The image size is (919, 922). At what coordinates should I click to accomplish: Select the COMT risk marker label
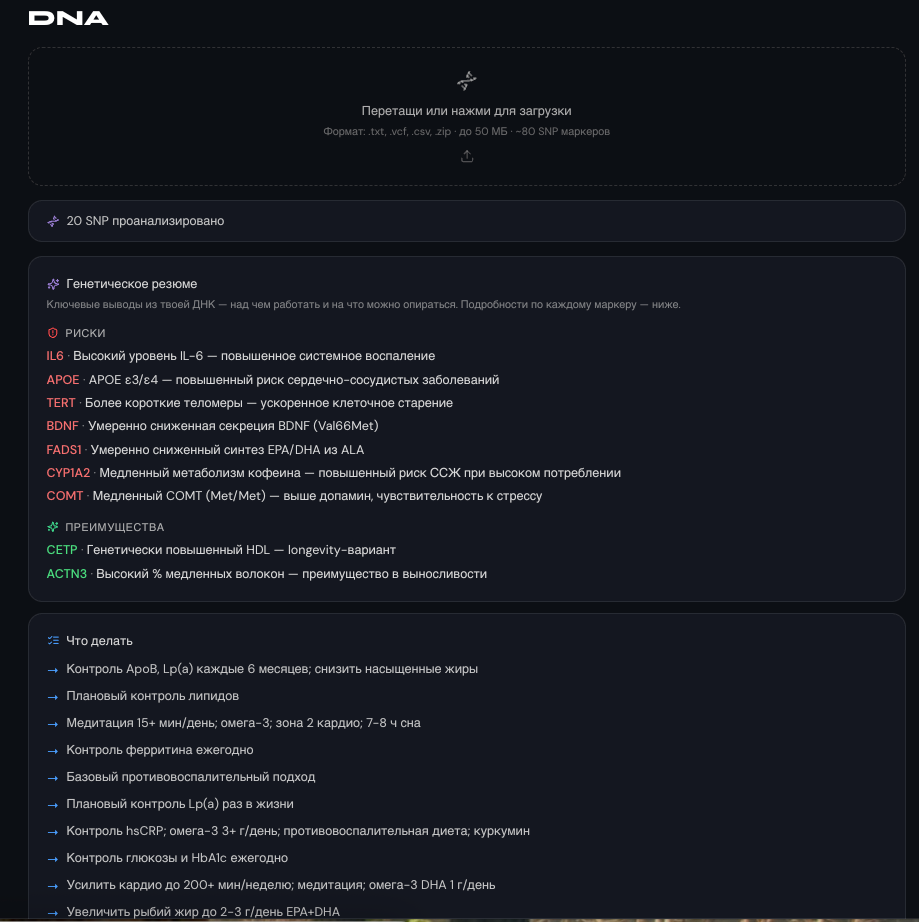tap(65, 496)
